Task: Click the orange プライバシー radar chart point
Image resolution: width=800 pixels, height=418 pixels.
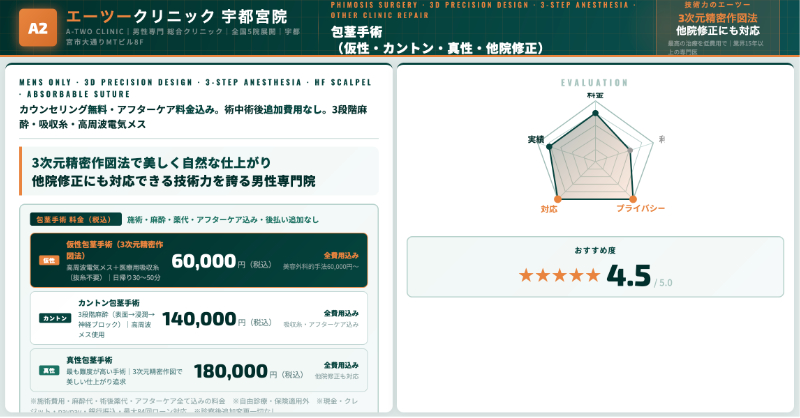Action: 632,200
